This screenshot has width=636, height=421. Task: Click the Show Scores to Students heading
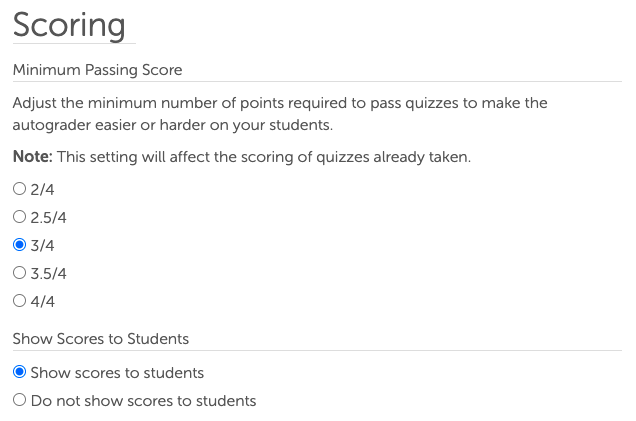[x=100, y=339]
